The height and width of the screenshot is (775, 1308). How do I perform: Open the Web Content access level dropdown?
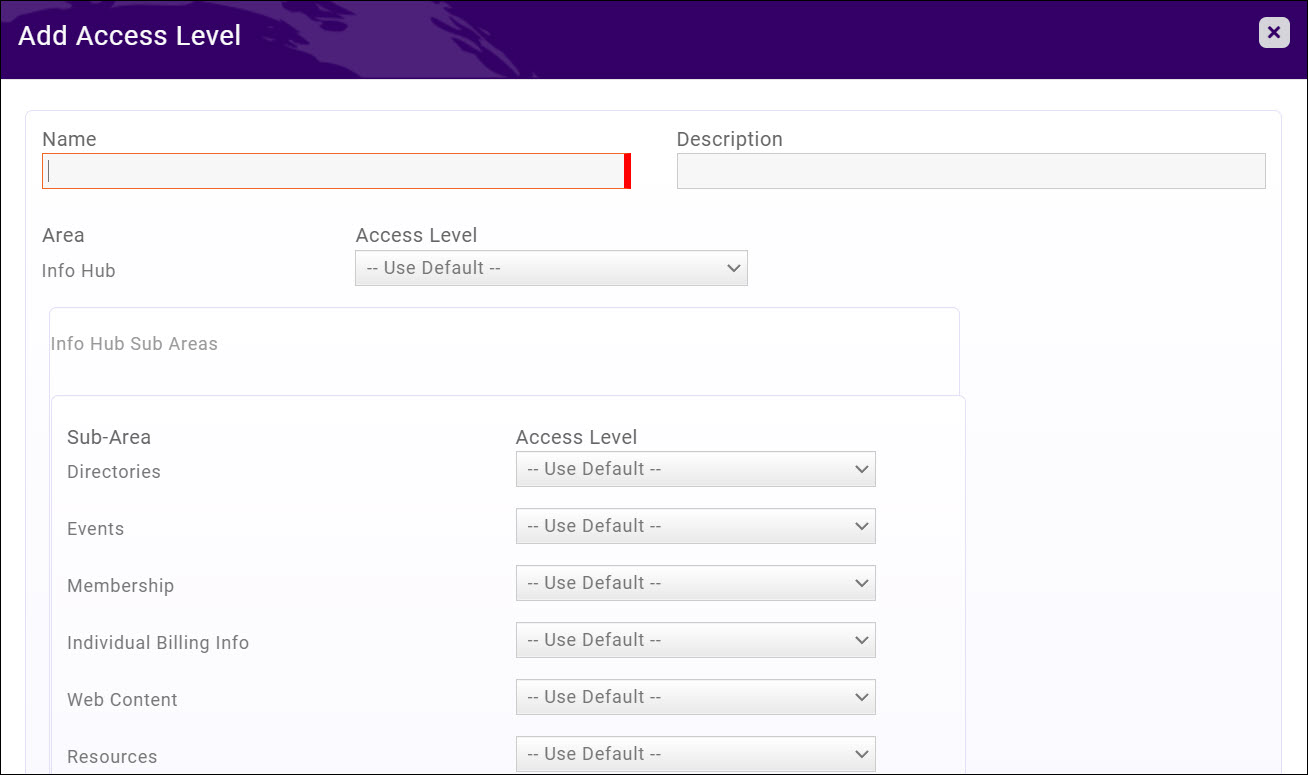pyautogui.click(x=695, y=697)
